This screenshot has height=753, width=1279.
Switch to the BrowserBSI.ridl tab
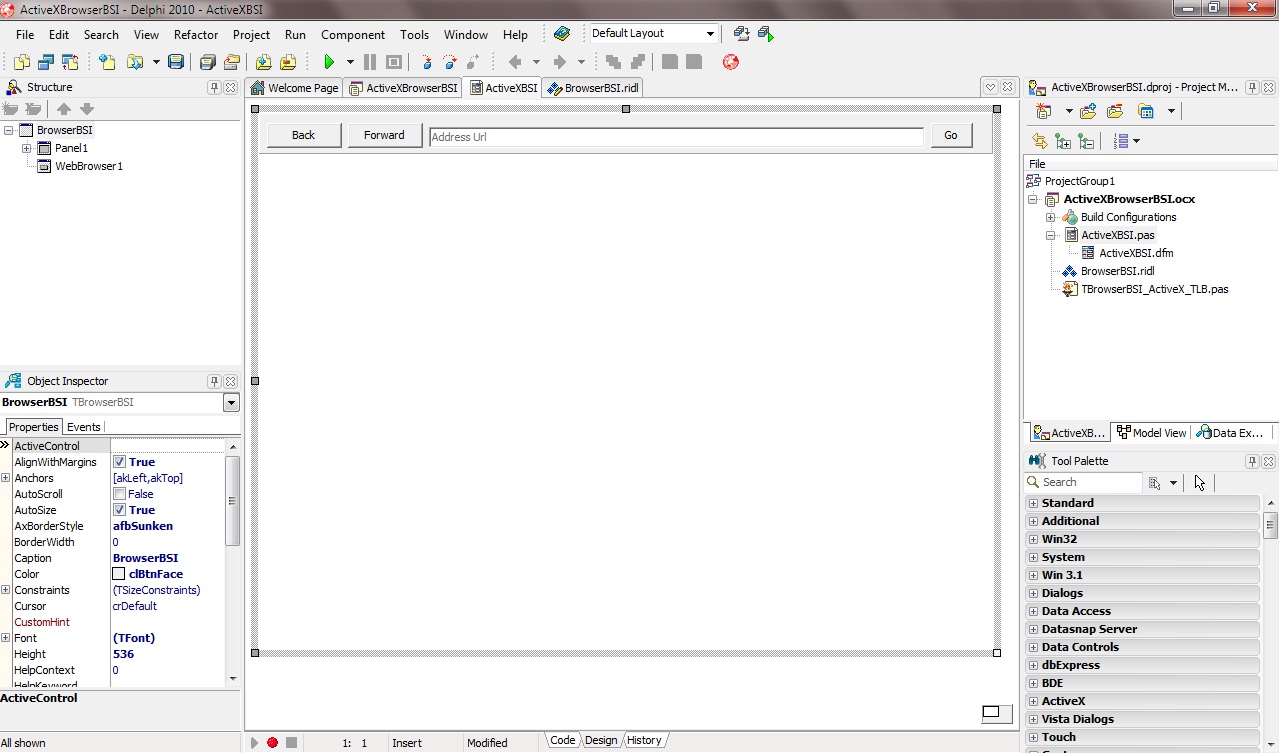click(592, 88)
